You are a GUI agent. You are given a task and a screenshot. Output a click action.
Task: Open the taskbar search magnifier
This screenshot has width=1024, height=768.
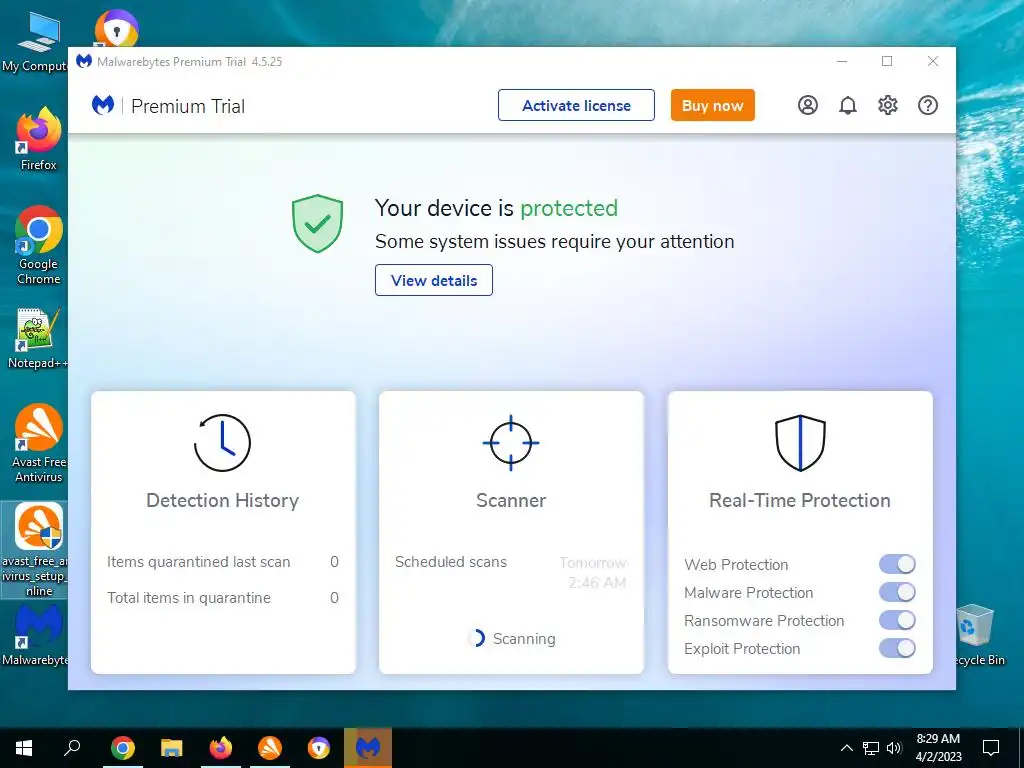[72, 748]
